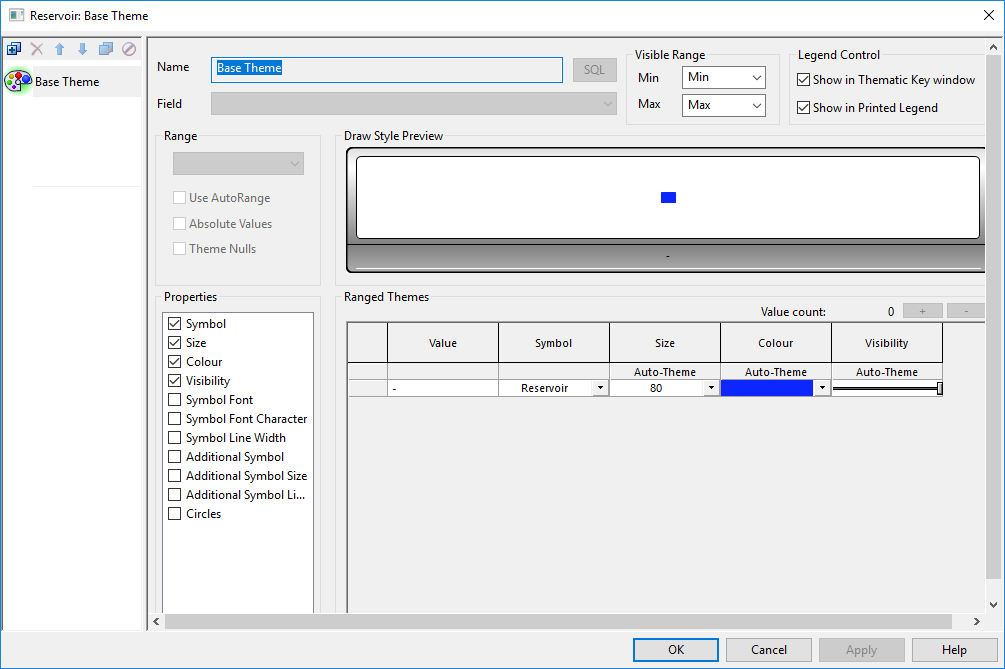Image resolution: width=1005 pixels, height=669 pixels.
Task: Open the SQL editor button
Action: coord(594,70)
